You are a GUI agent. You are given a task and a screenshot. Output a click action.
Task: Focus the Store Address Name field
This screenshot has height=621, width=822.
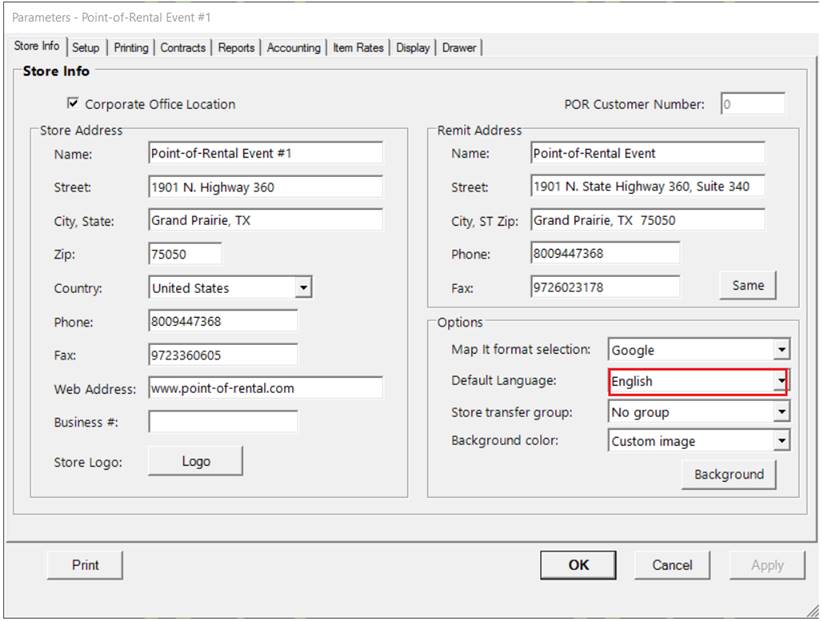[266, 153]
